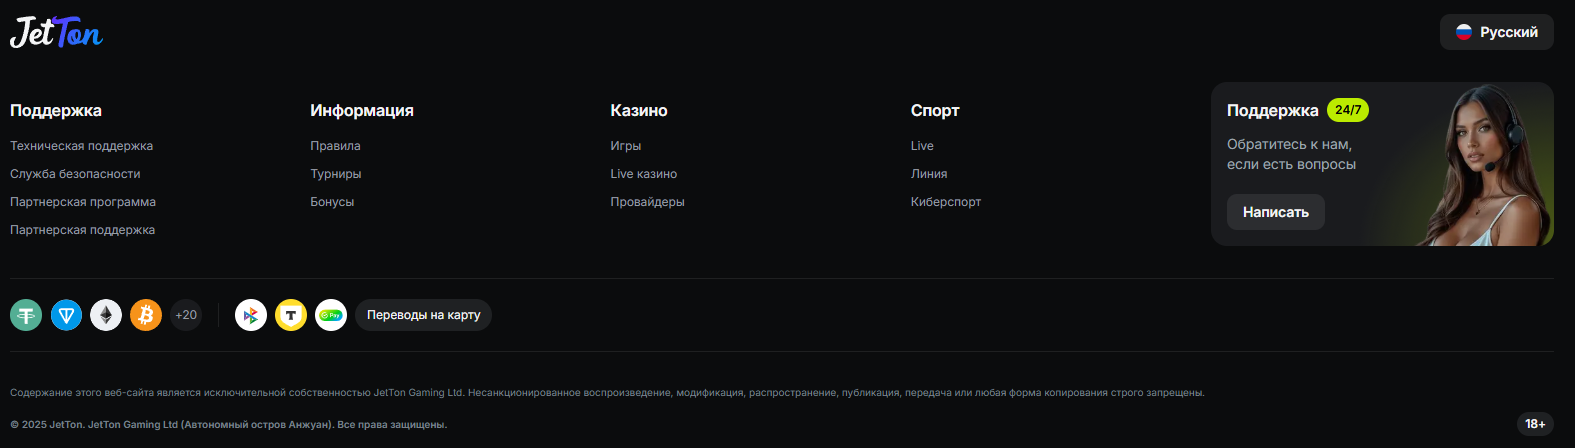Open the Бонусы link
This screenshot has width=1575, height=448.
(332, 202)
